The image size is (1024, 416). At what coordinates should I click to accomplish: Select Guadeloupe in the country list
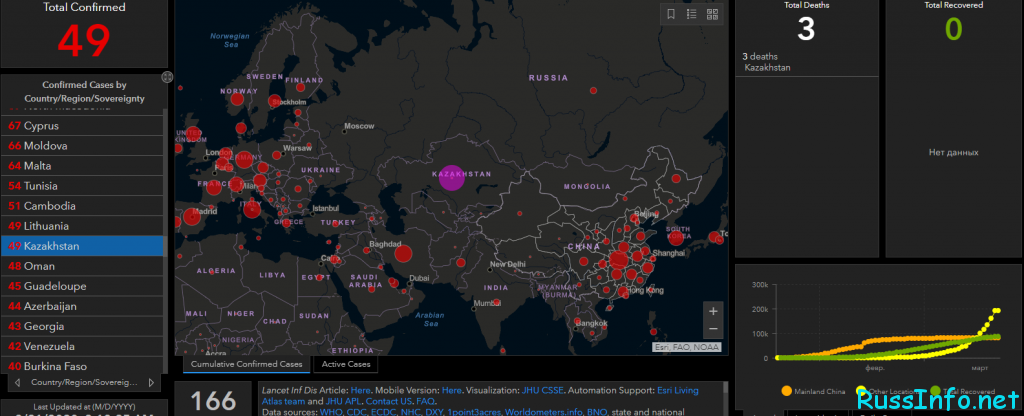[82, 286]
